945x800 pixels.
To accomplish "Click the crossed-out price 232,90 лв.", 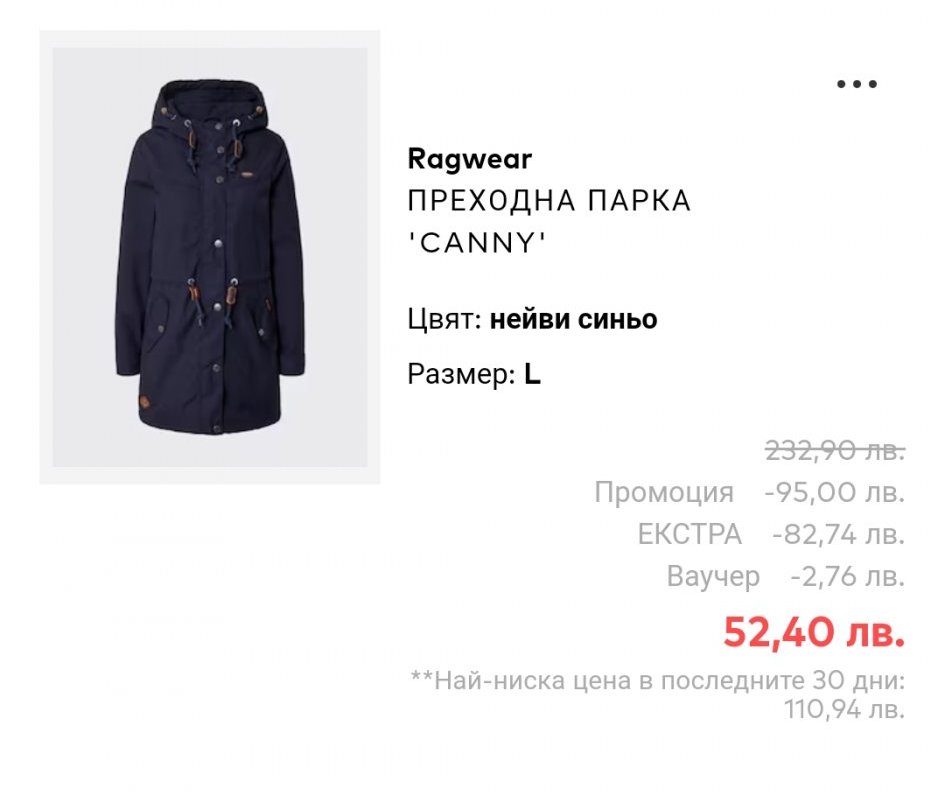I will click(835, 450).
